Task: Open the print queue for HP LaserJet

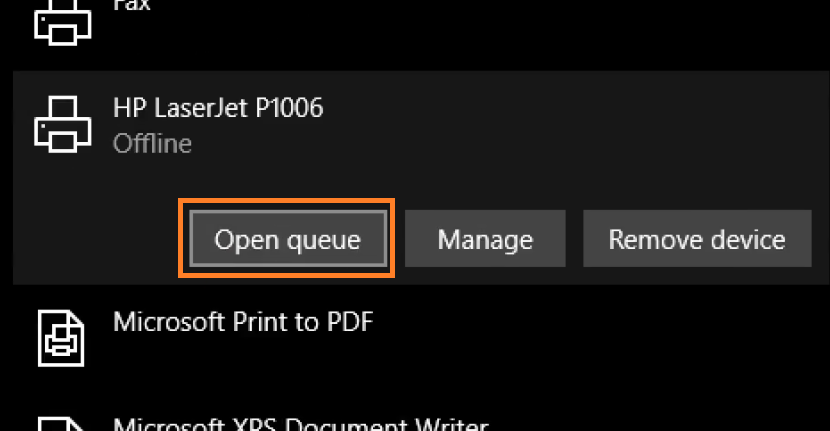Action: coord(287,240)
